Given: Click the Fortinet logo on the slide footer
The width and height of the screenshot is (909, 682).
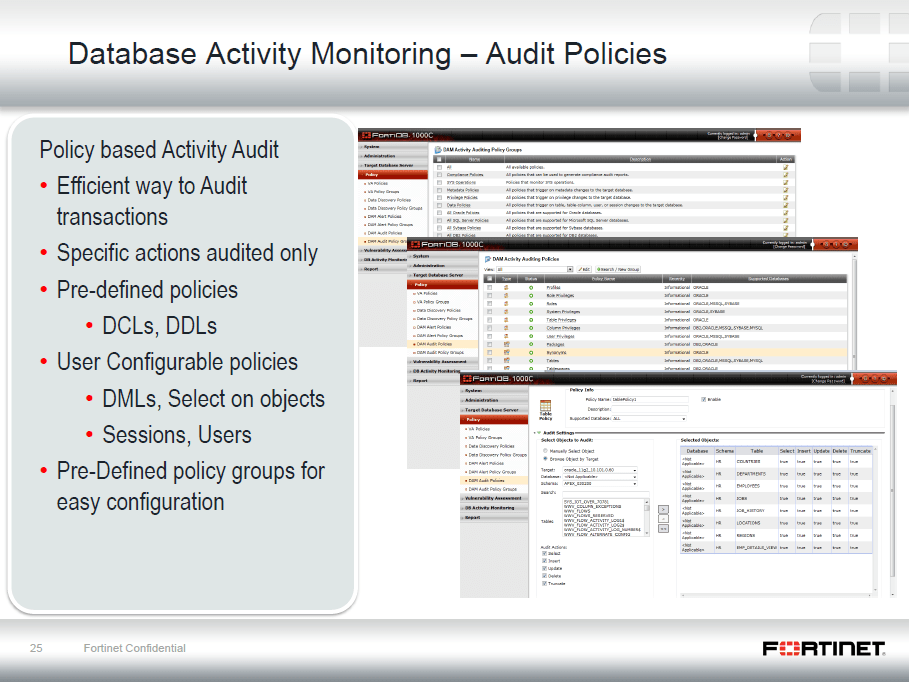Looking at the screenshot, I should [x=824, y=648].
